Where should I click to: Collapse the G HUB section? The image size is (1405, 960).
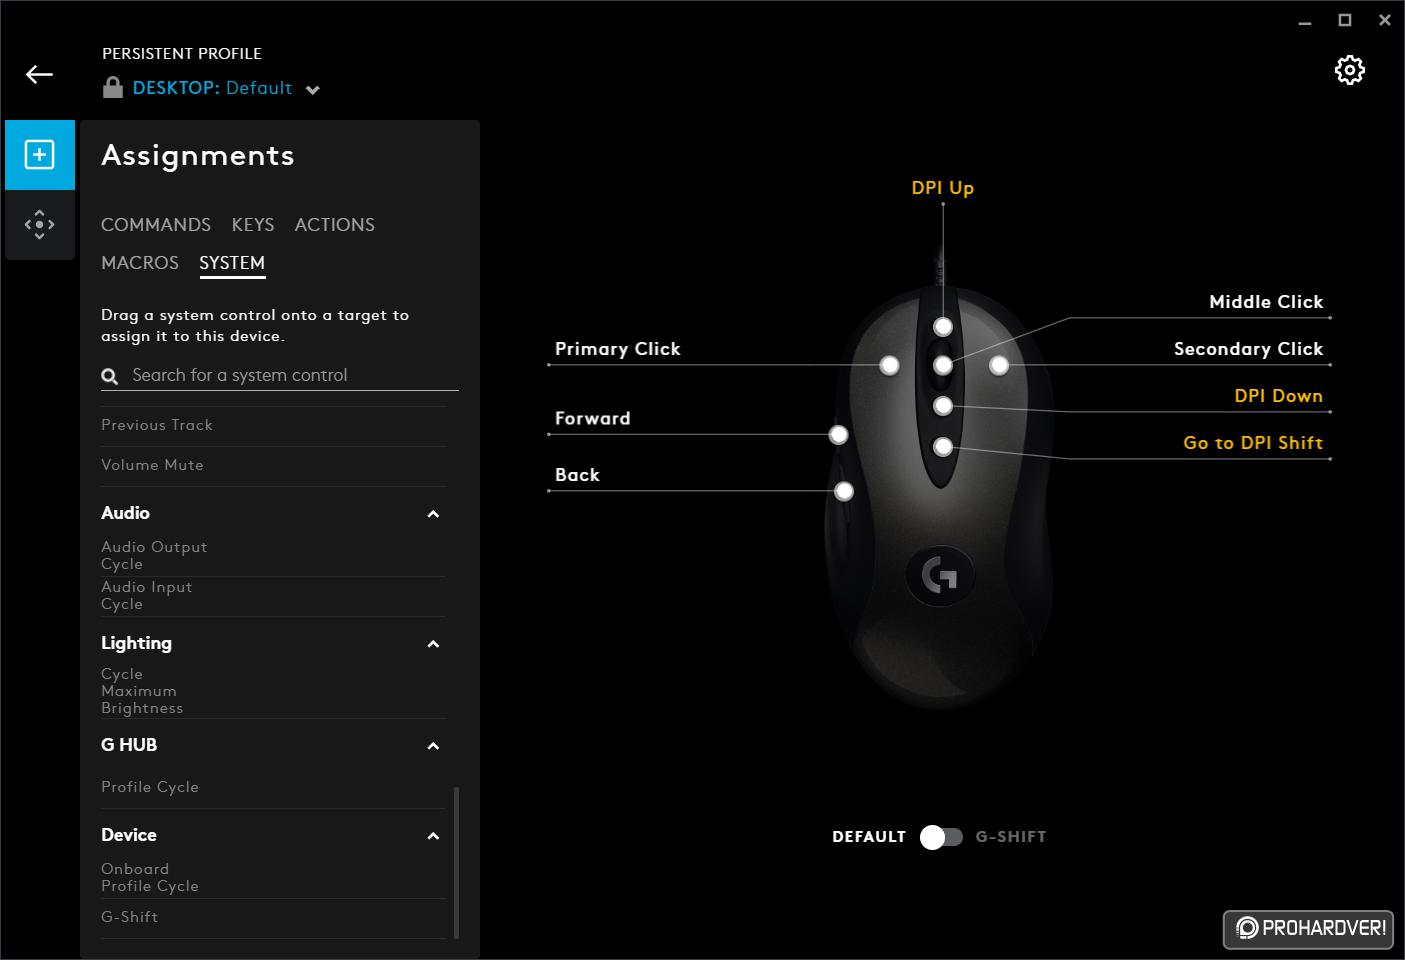(433, 746)
